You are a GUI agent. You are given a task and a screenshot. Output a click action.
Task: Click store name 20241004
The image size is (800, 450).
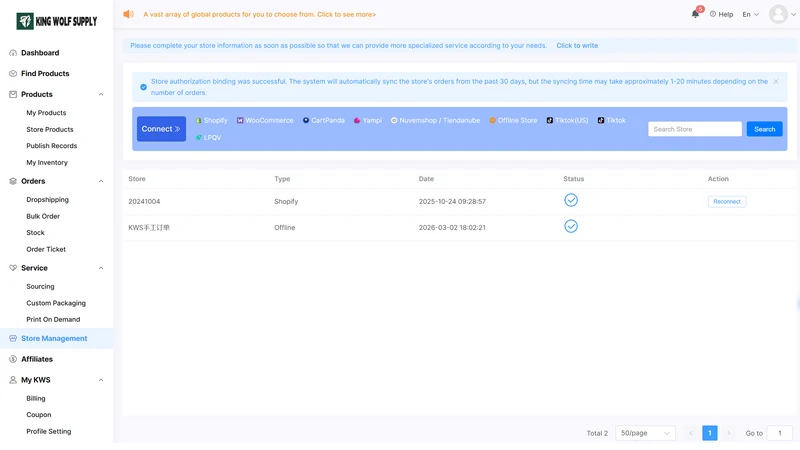pos(144,202)
